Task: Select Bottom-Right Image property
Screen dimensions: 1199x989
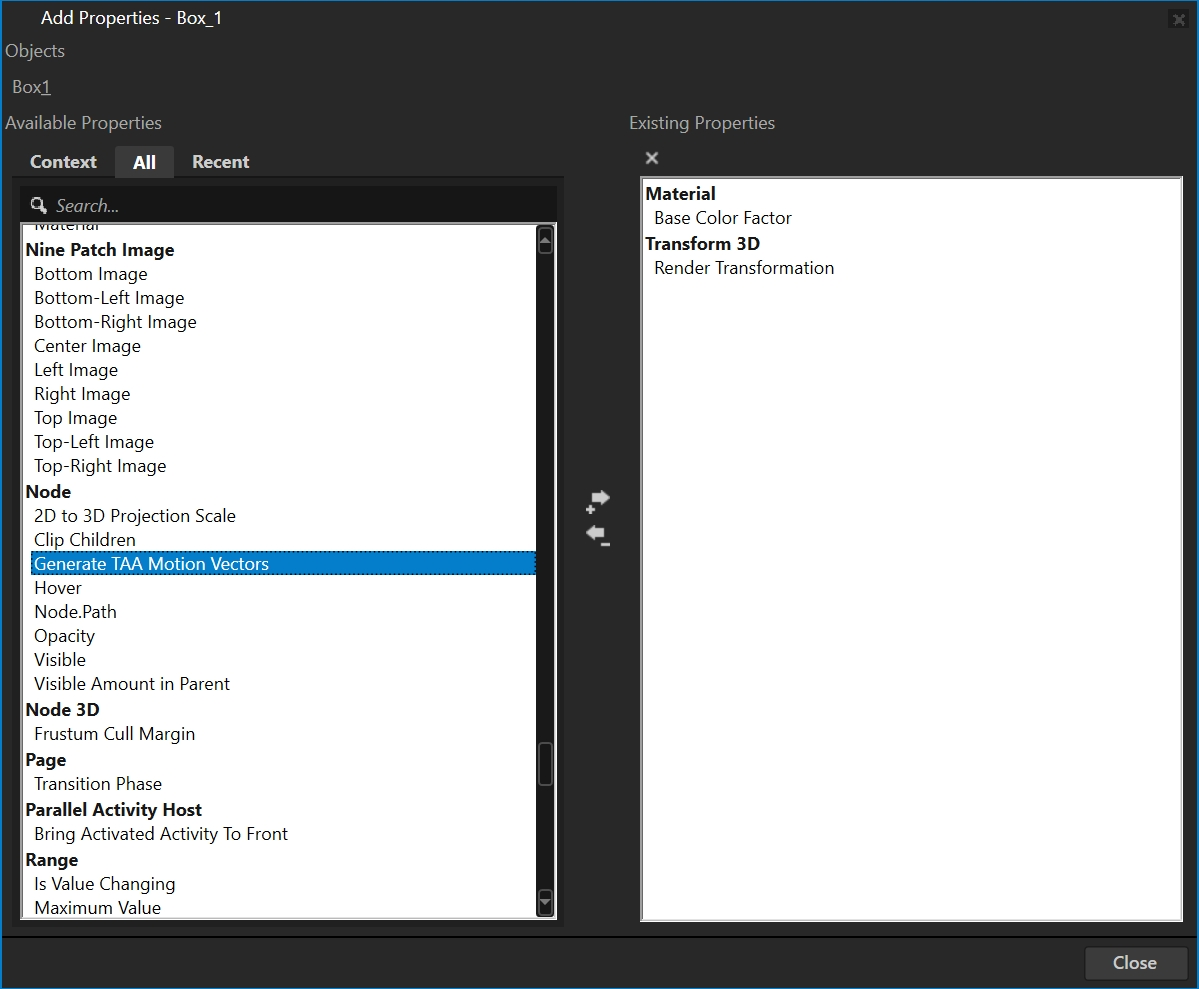Action: click(115, 322)
